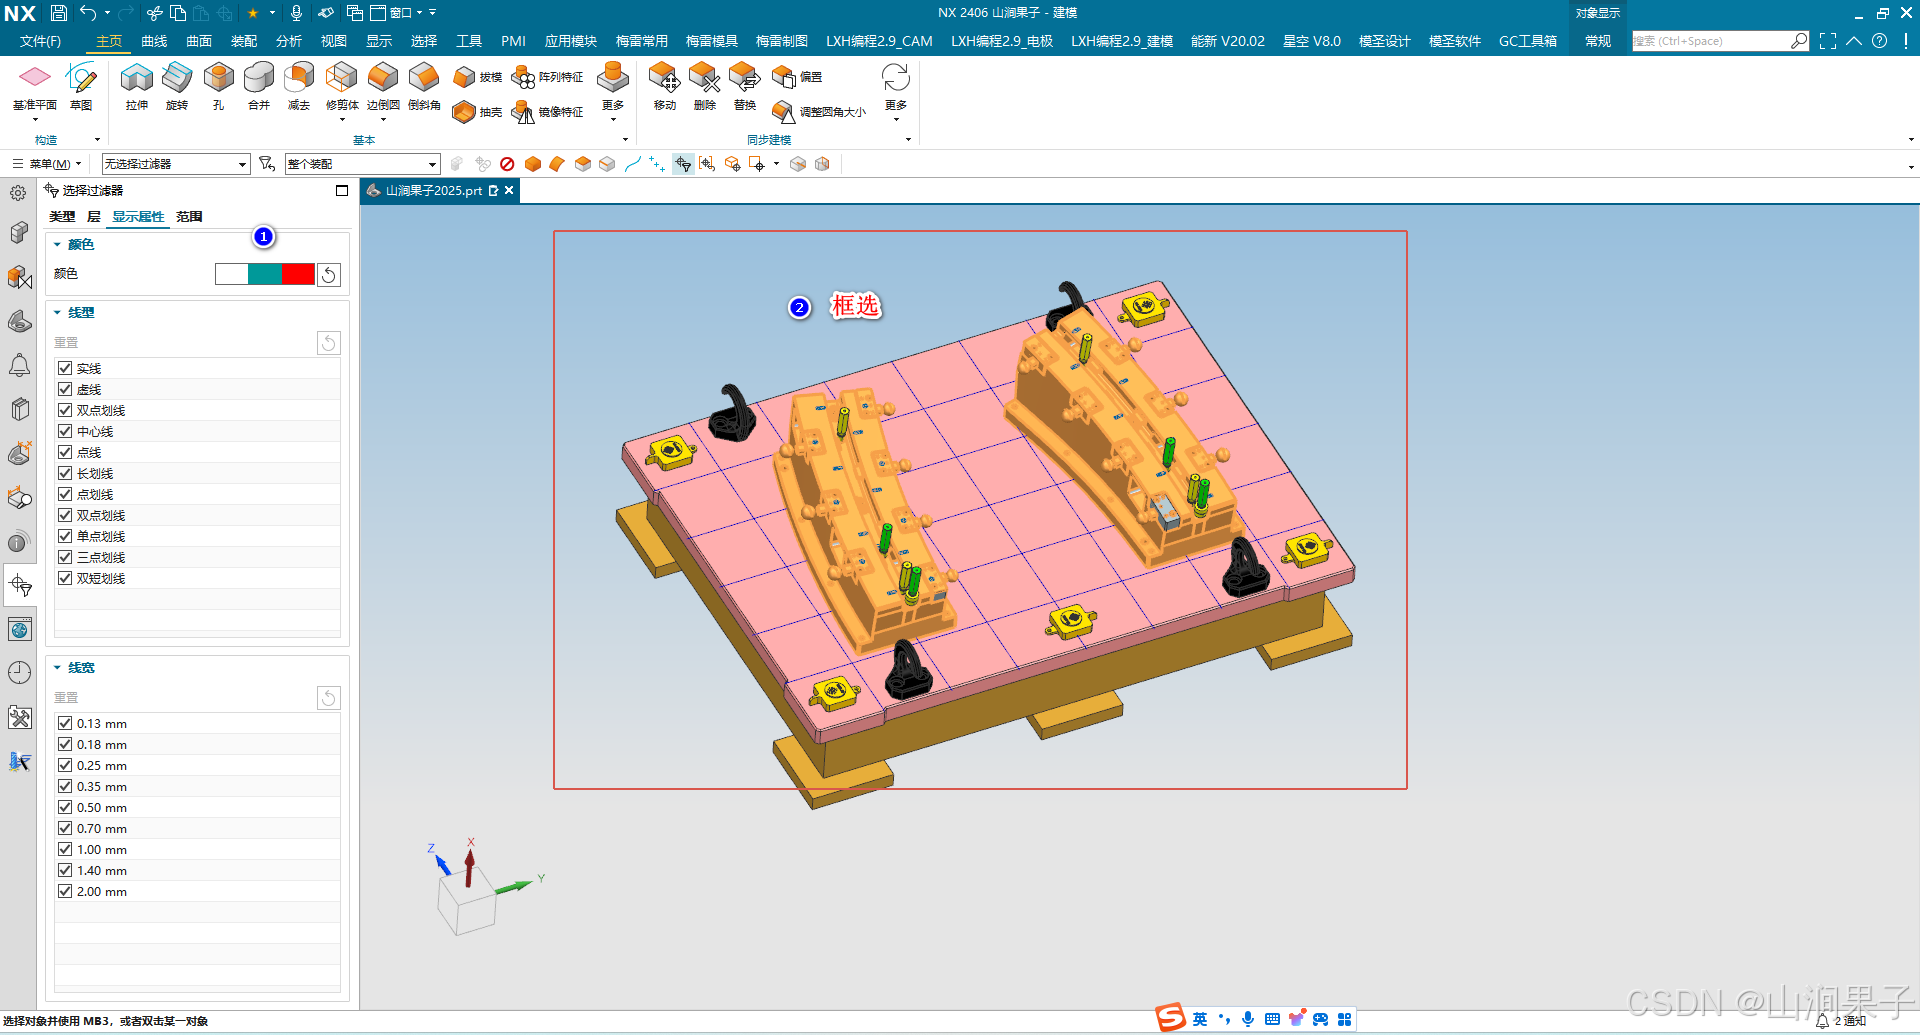Click the 调整圆角大小 resize blend tool
Screen dimensions: 1920x1035
click(819, 112)
